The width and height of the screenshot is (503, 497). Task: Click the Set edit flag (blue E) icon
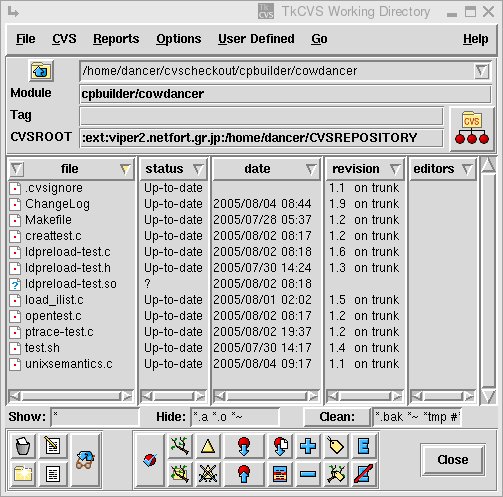point(364,446)
